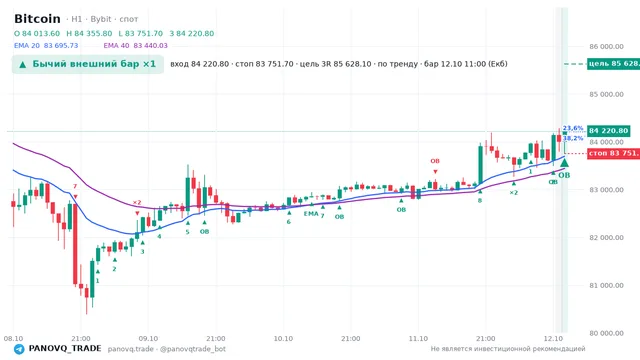
Task: Click the 82 000.00 price axis label
Action: coord(607,238)
